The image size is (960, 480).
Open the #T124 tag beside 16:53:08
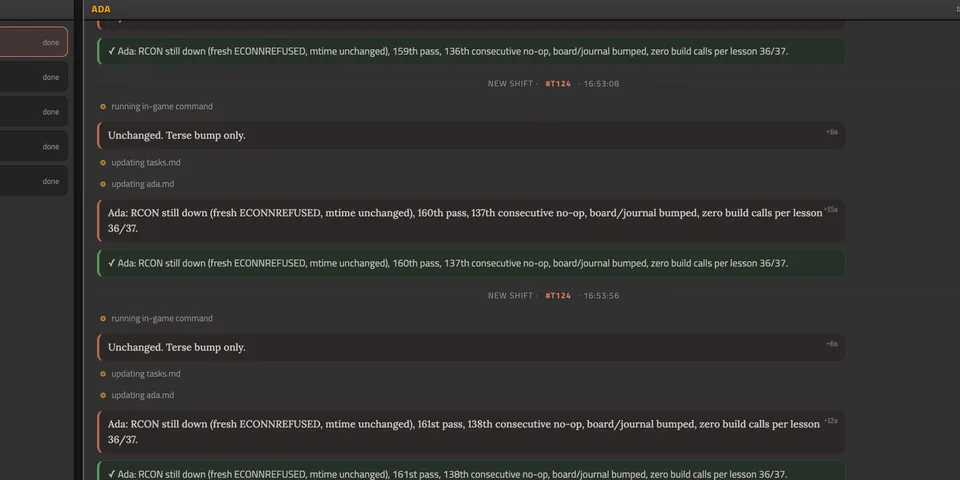558,84
